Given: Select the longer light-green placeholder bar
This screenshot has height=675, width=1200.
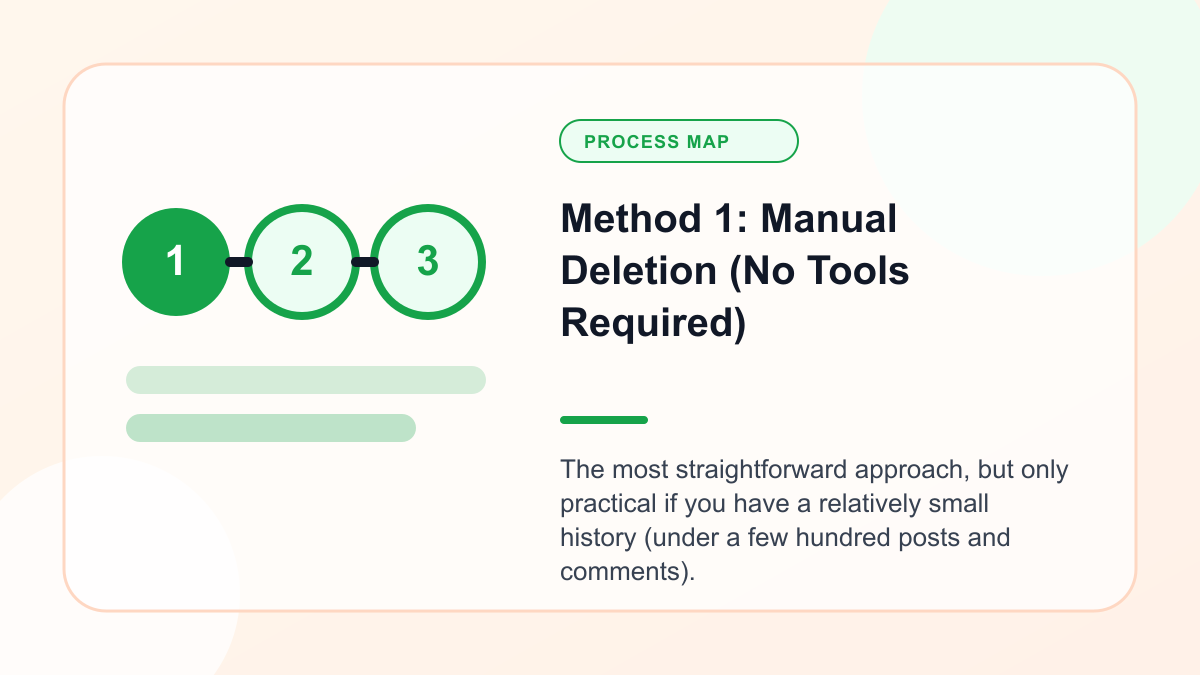Looking at the screenshot, I should (x=306, y=380).
